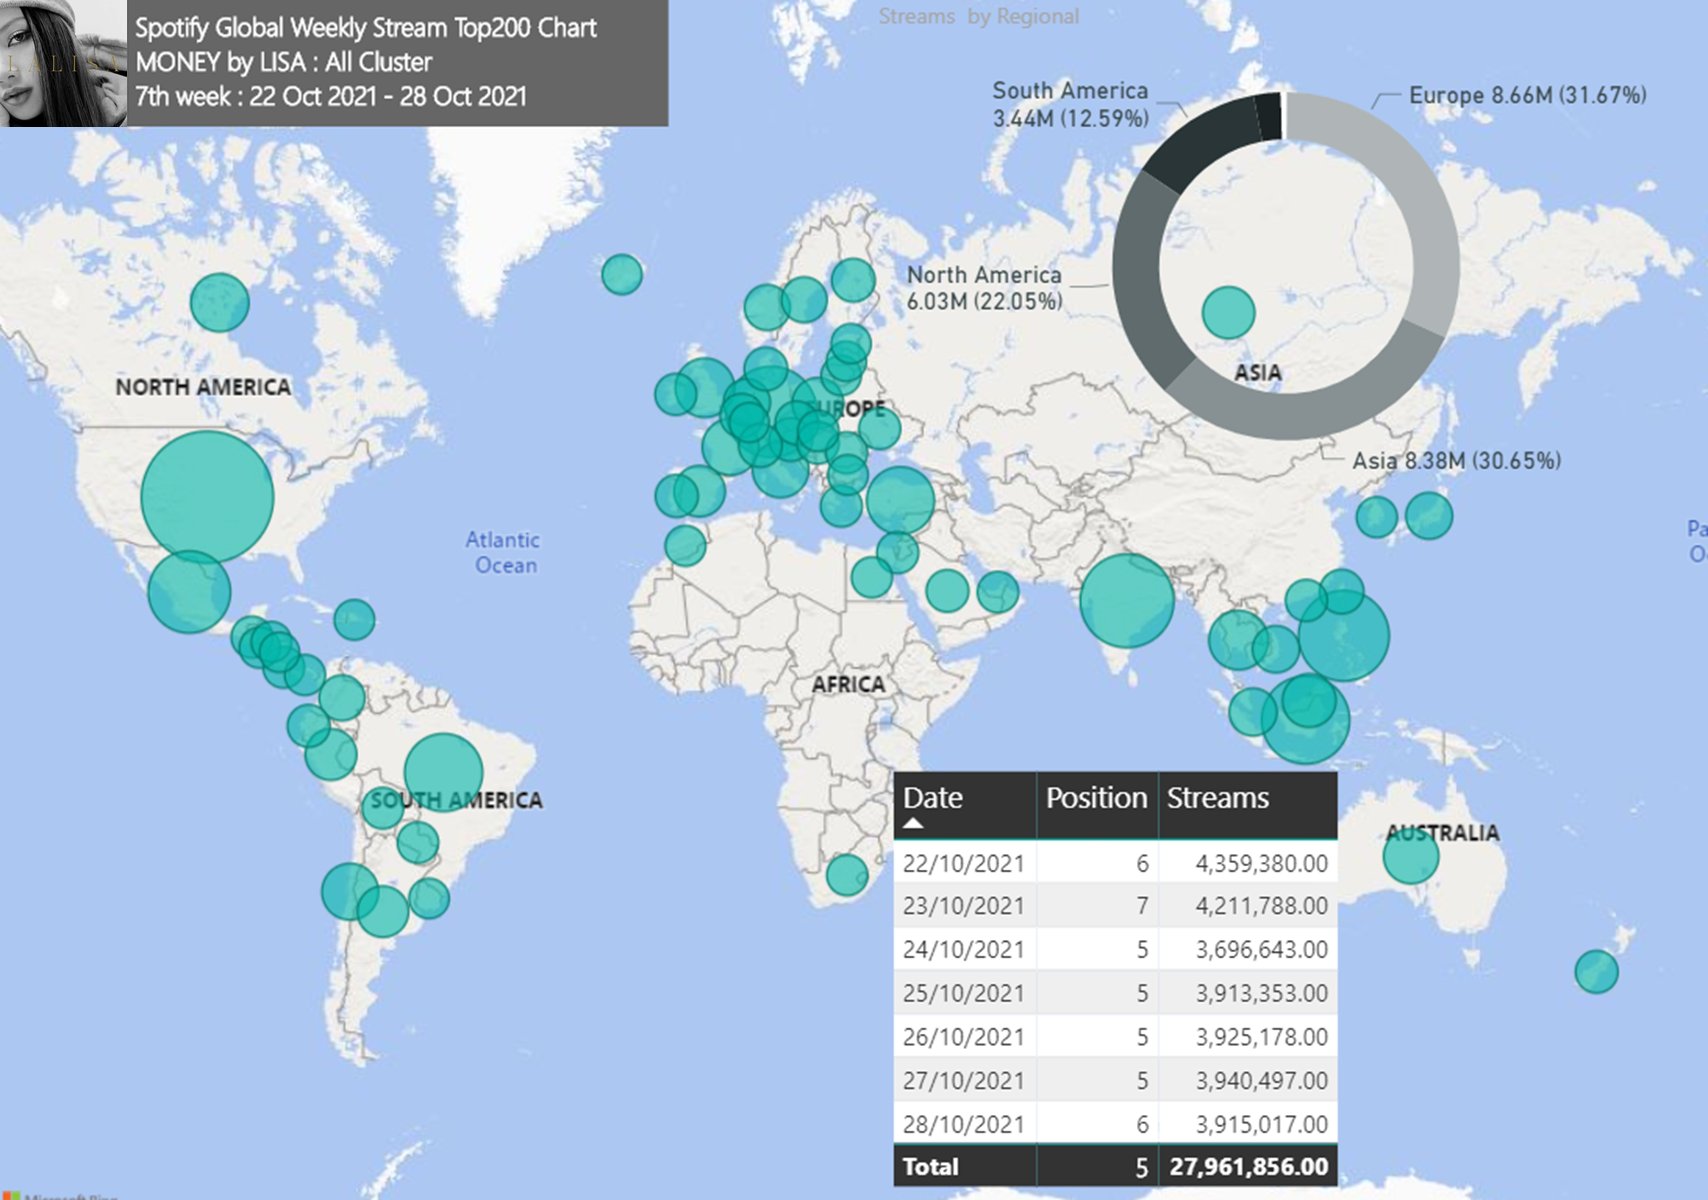Click the Morocco bubble
This screenshot has width=1708, height=1200.
[x=685, y=546]
